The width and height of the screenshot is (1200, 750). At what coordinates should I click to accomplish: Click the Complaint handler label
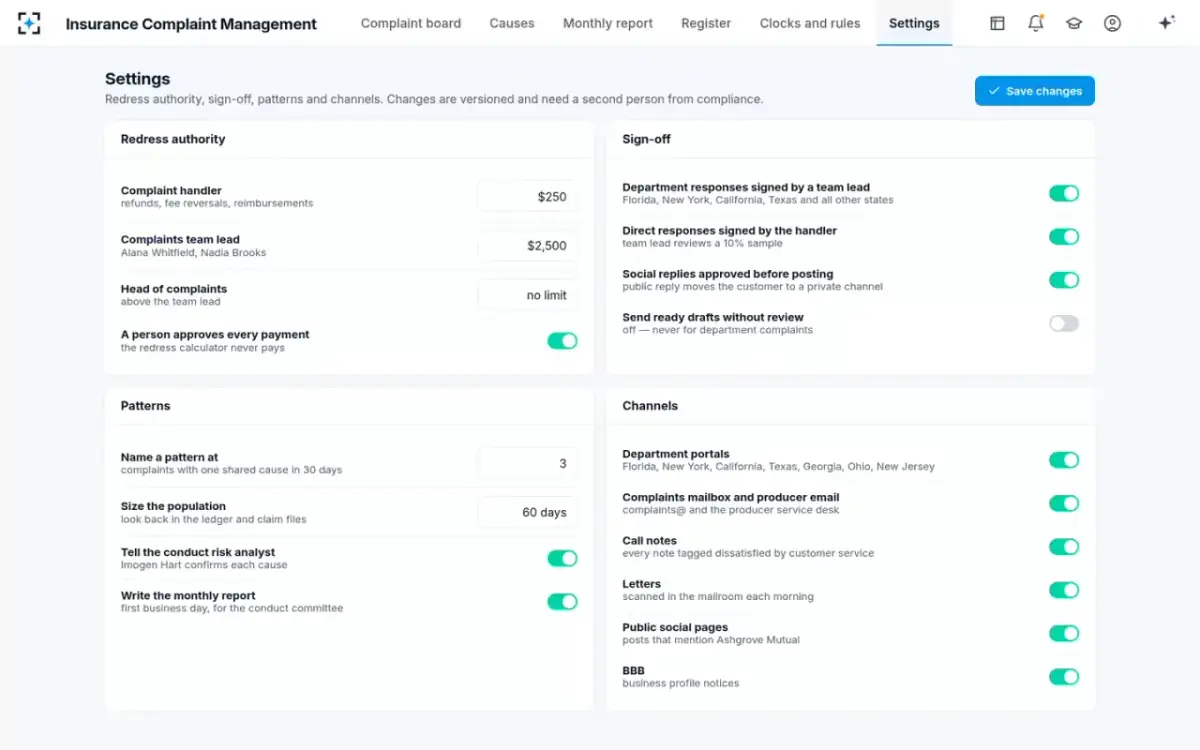[x=171, y=190]
